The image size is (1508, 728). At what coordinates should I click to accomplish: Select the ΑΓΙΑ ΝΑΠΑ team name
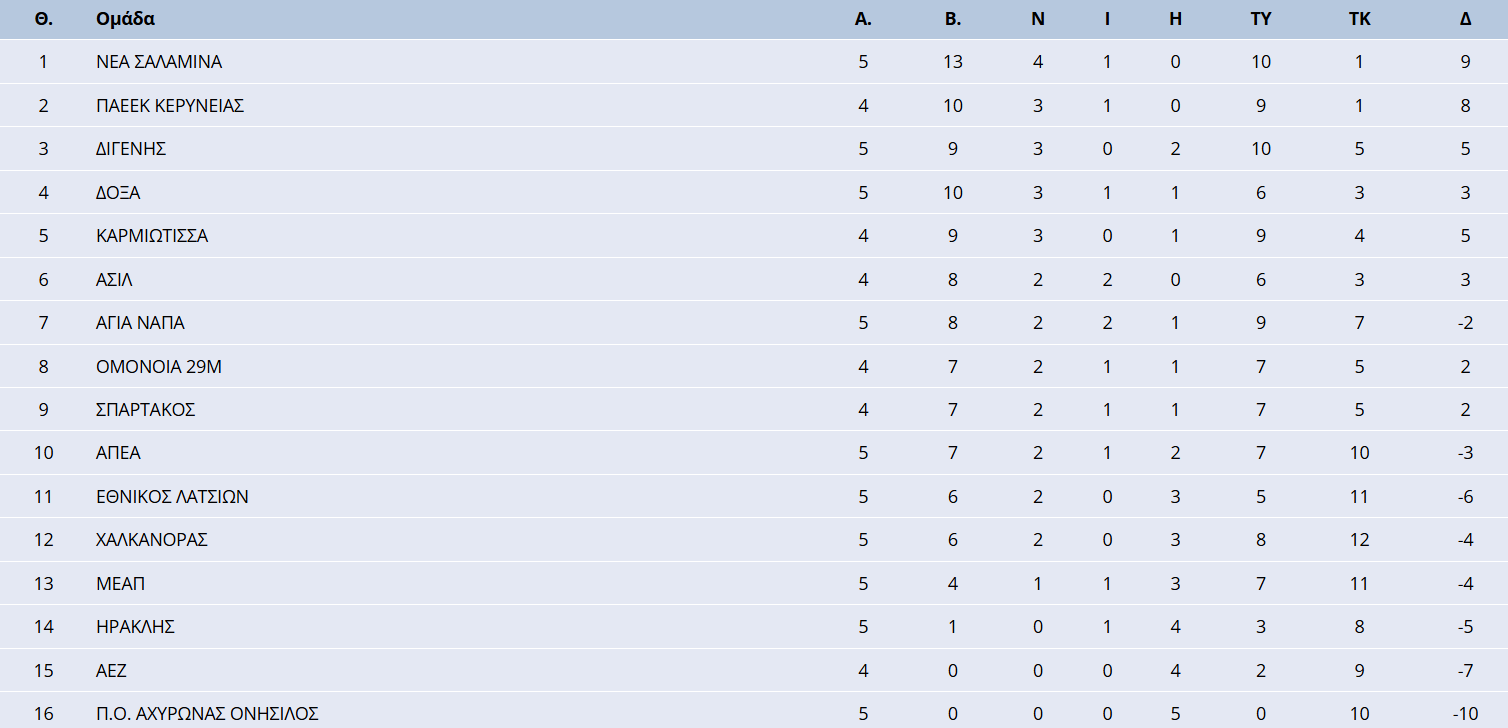tap(140, 323)
